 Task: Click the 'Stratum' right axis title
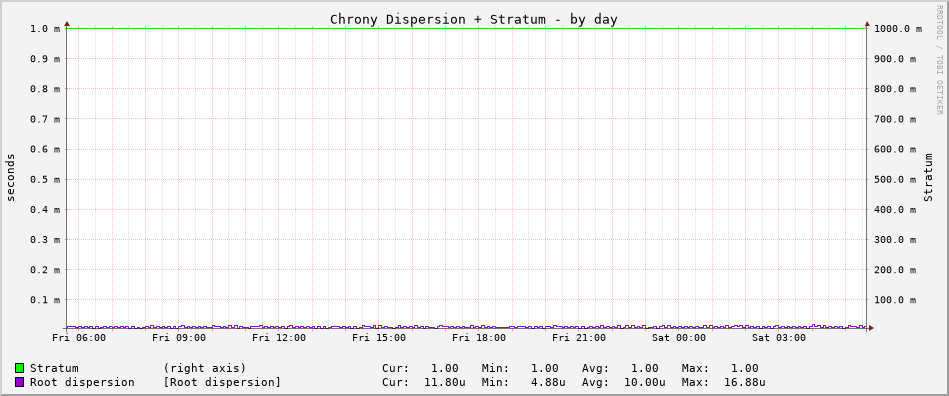pyautogui.click(x=928, y=177)
